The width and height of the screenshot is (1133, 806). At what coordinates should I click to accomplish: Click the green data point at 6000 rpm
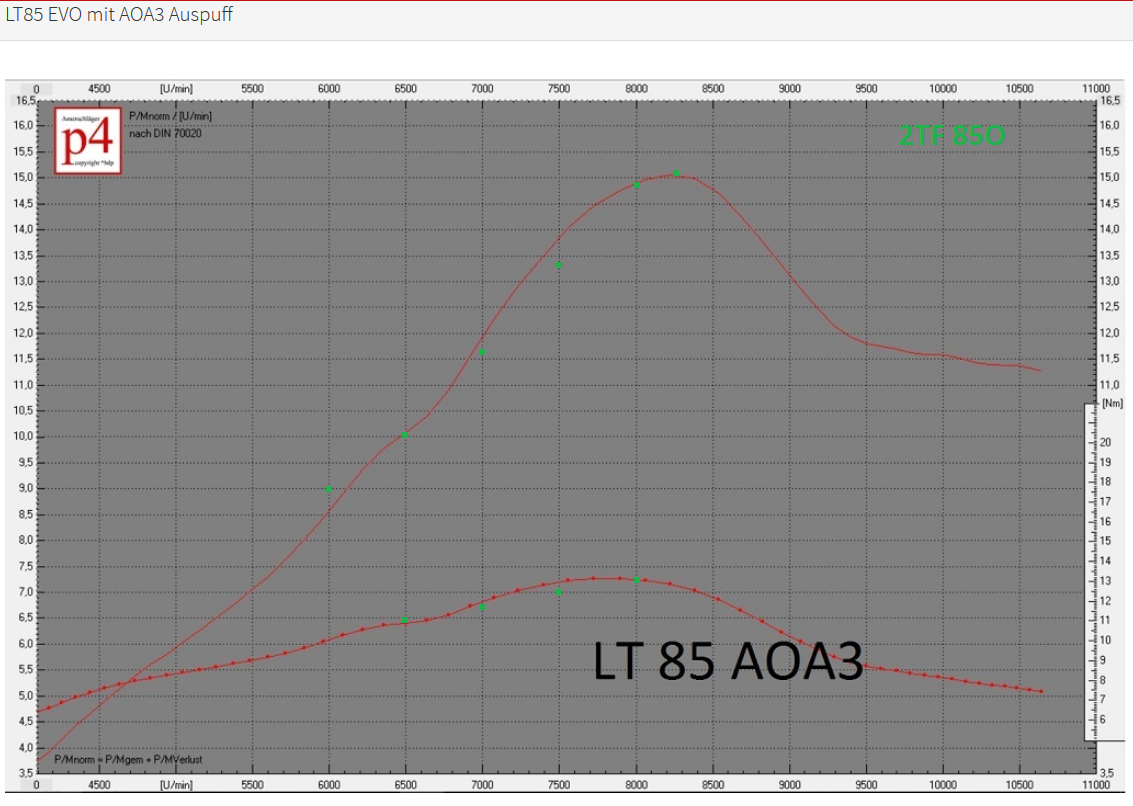(328, 488)
